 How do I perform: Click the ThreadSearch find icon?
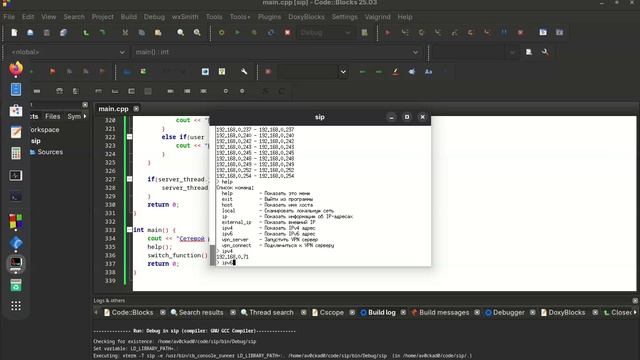click(529, 52)
